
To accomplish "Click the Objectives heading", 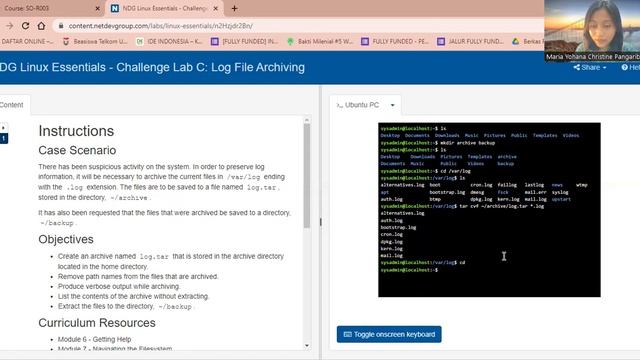I will (x=66, y=239).
